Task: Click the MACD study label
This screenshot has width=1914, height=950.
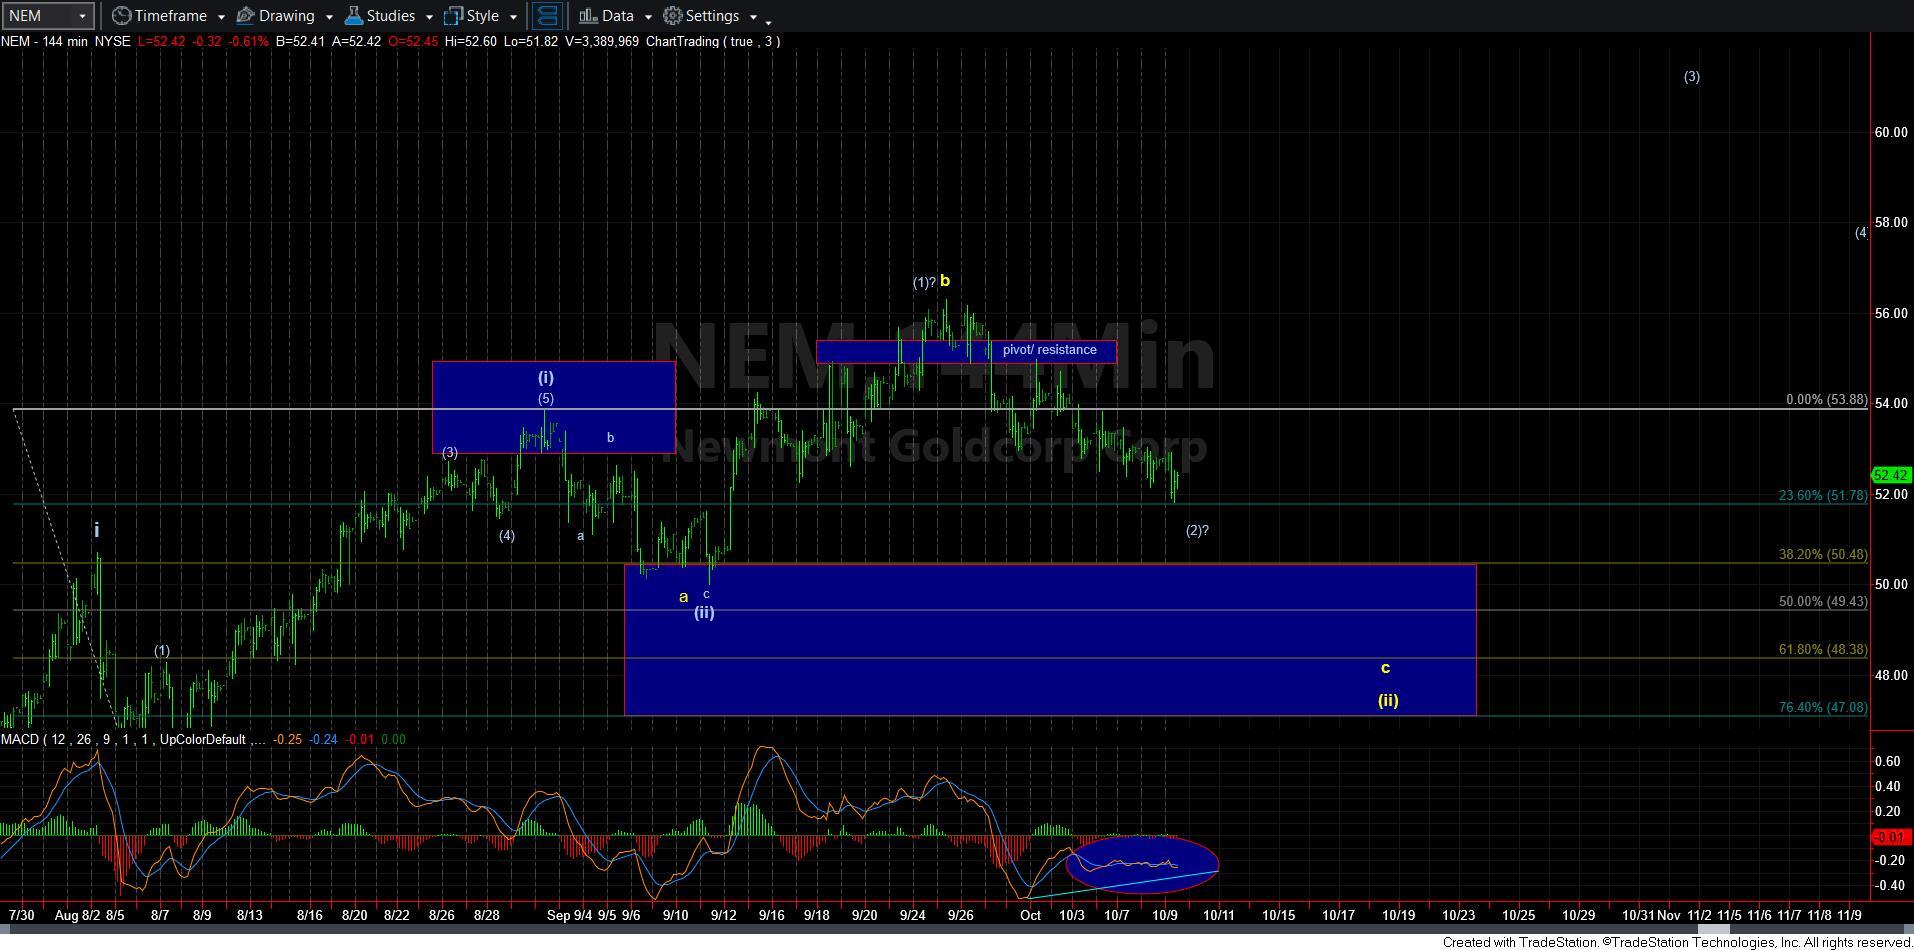Action: pyautogui.click(x=133, y=739)
